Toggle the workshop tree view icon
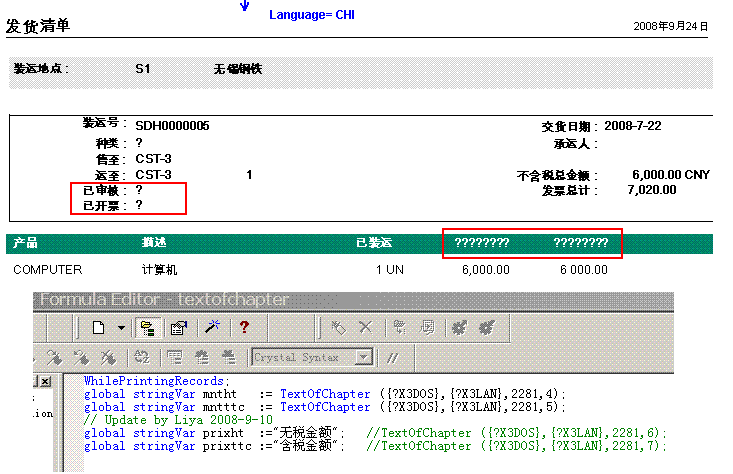 147,327
